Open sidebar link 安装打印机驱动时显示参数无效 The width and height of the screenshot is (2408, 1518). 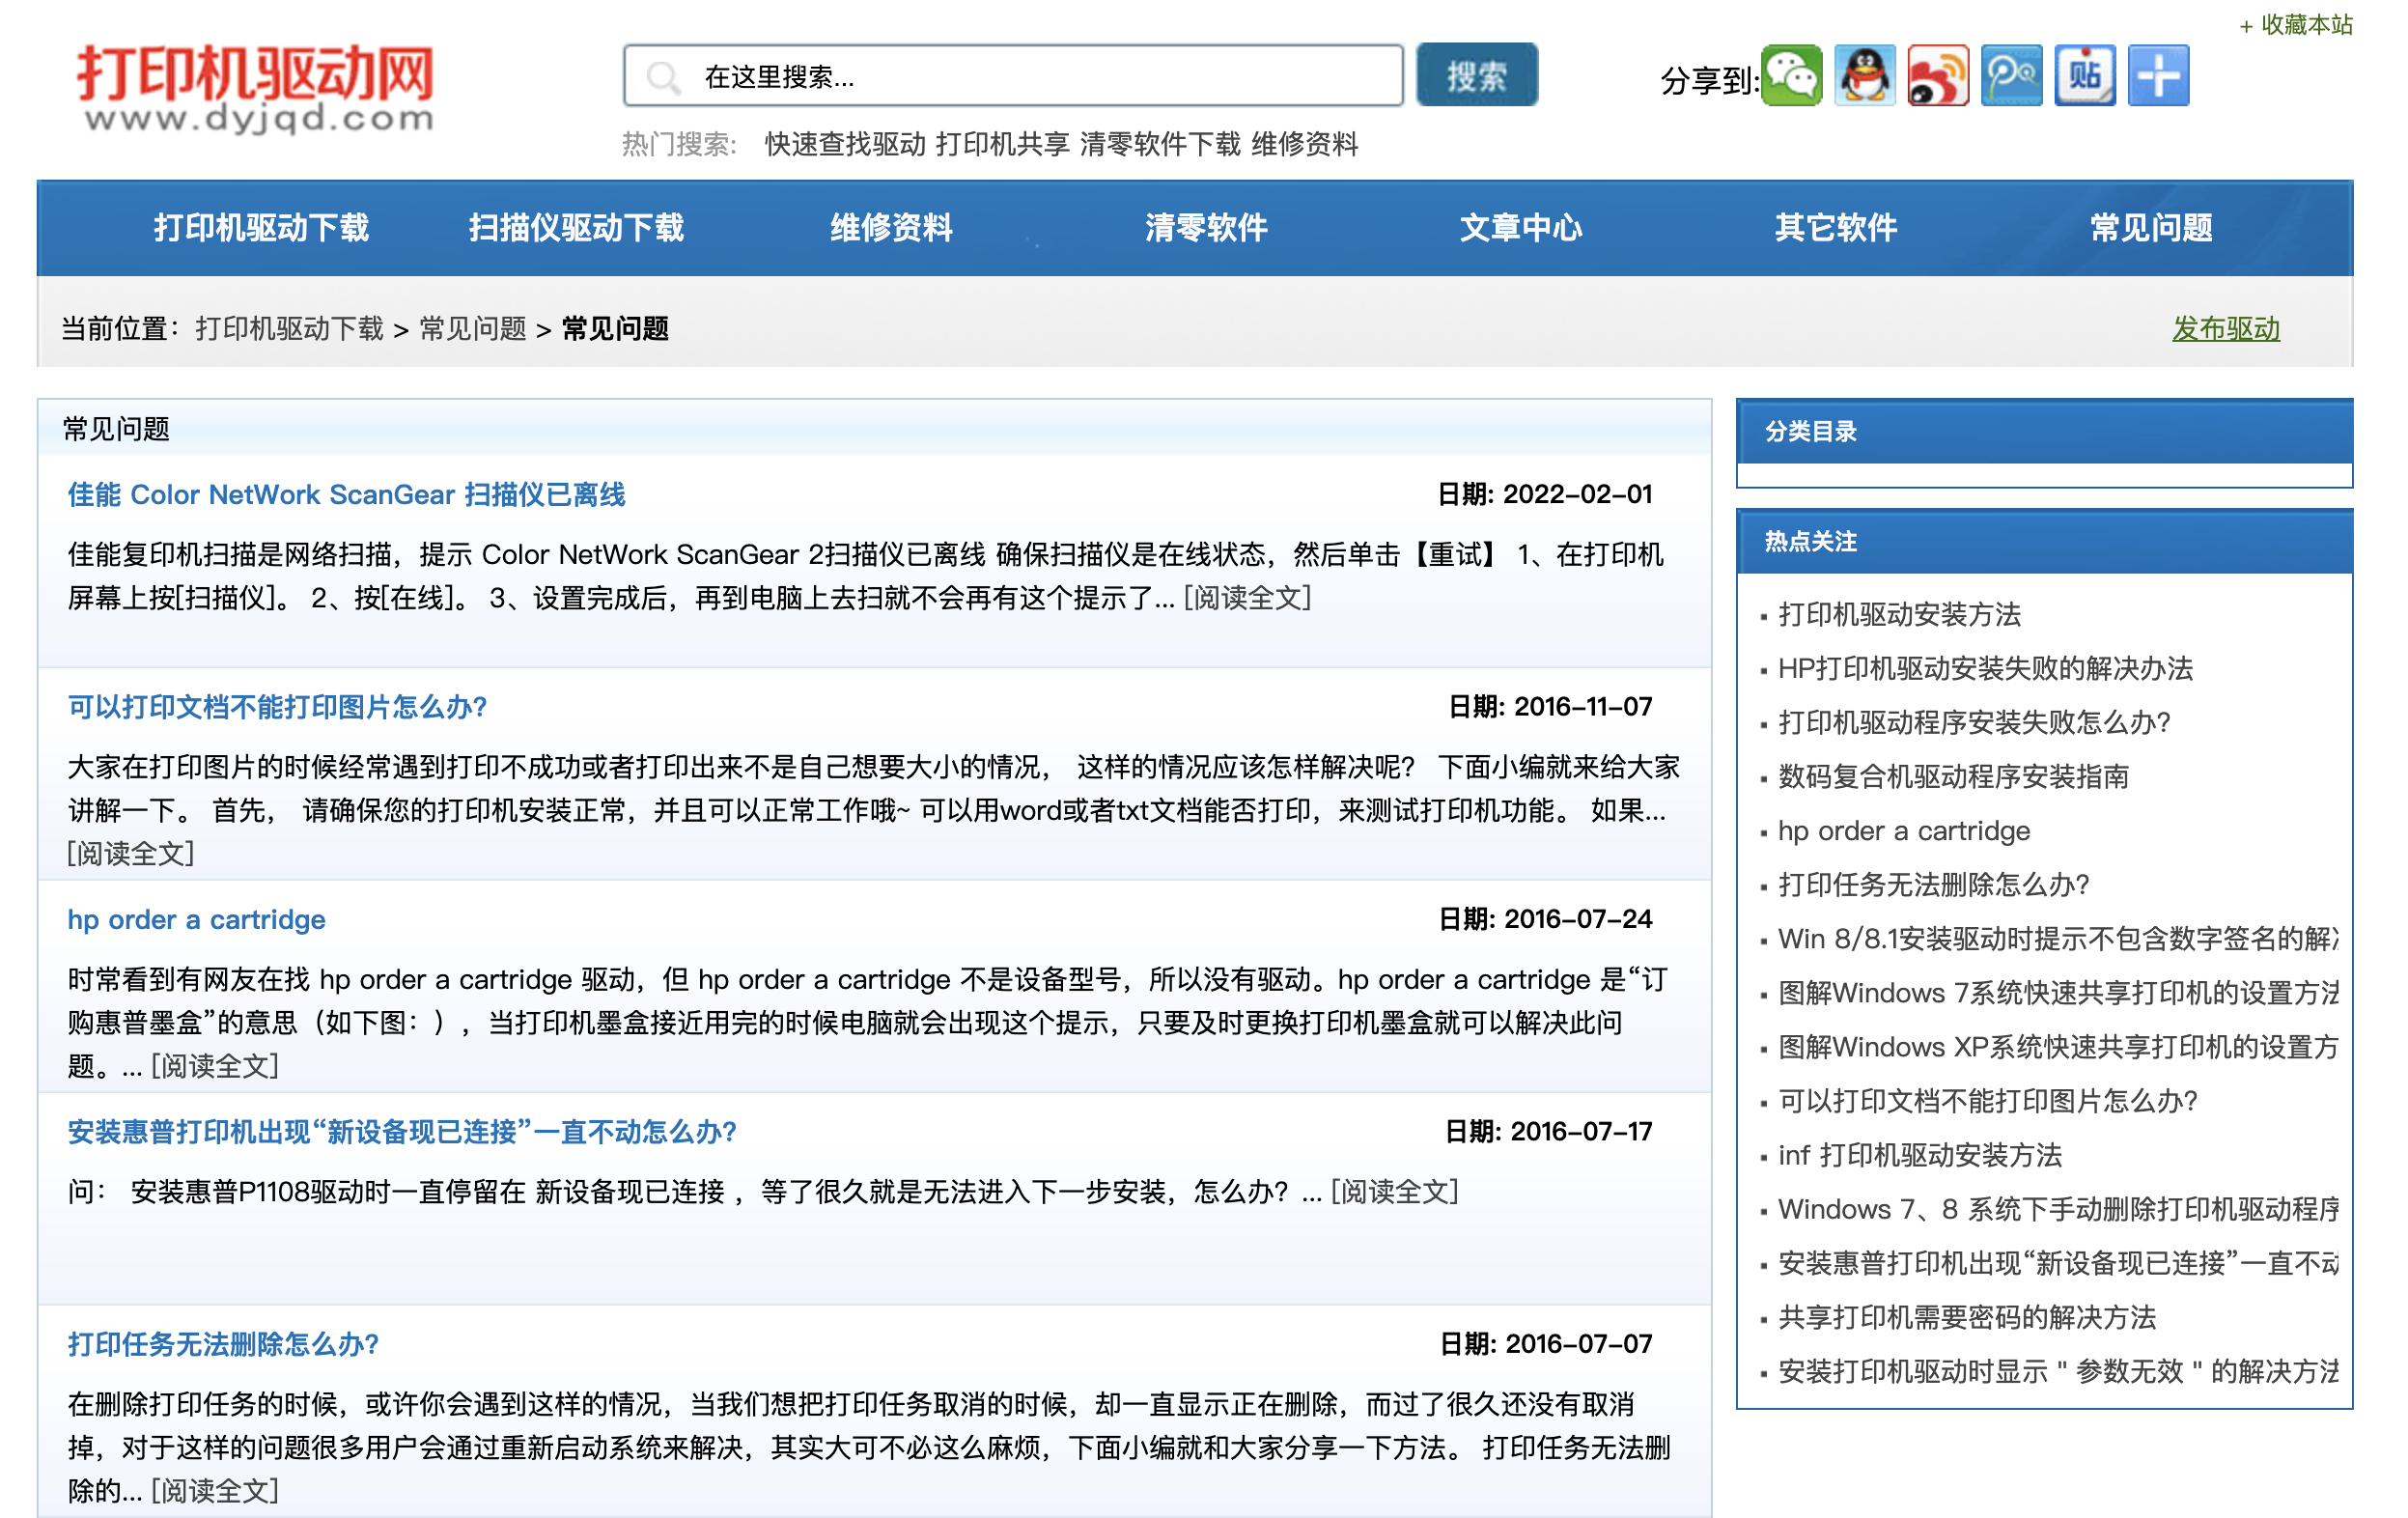(2058, 1371)
